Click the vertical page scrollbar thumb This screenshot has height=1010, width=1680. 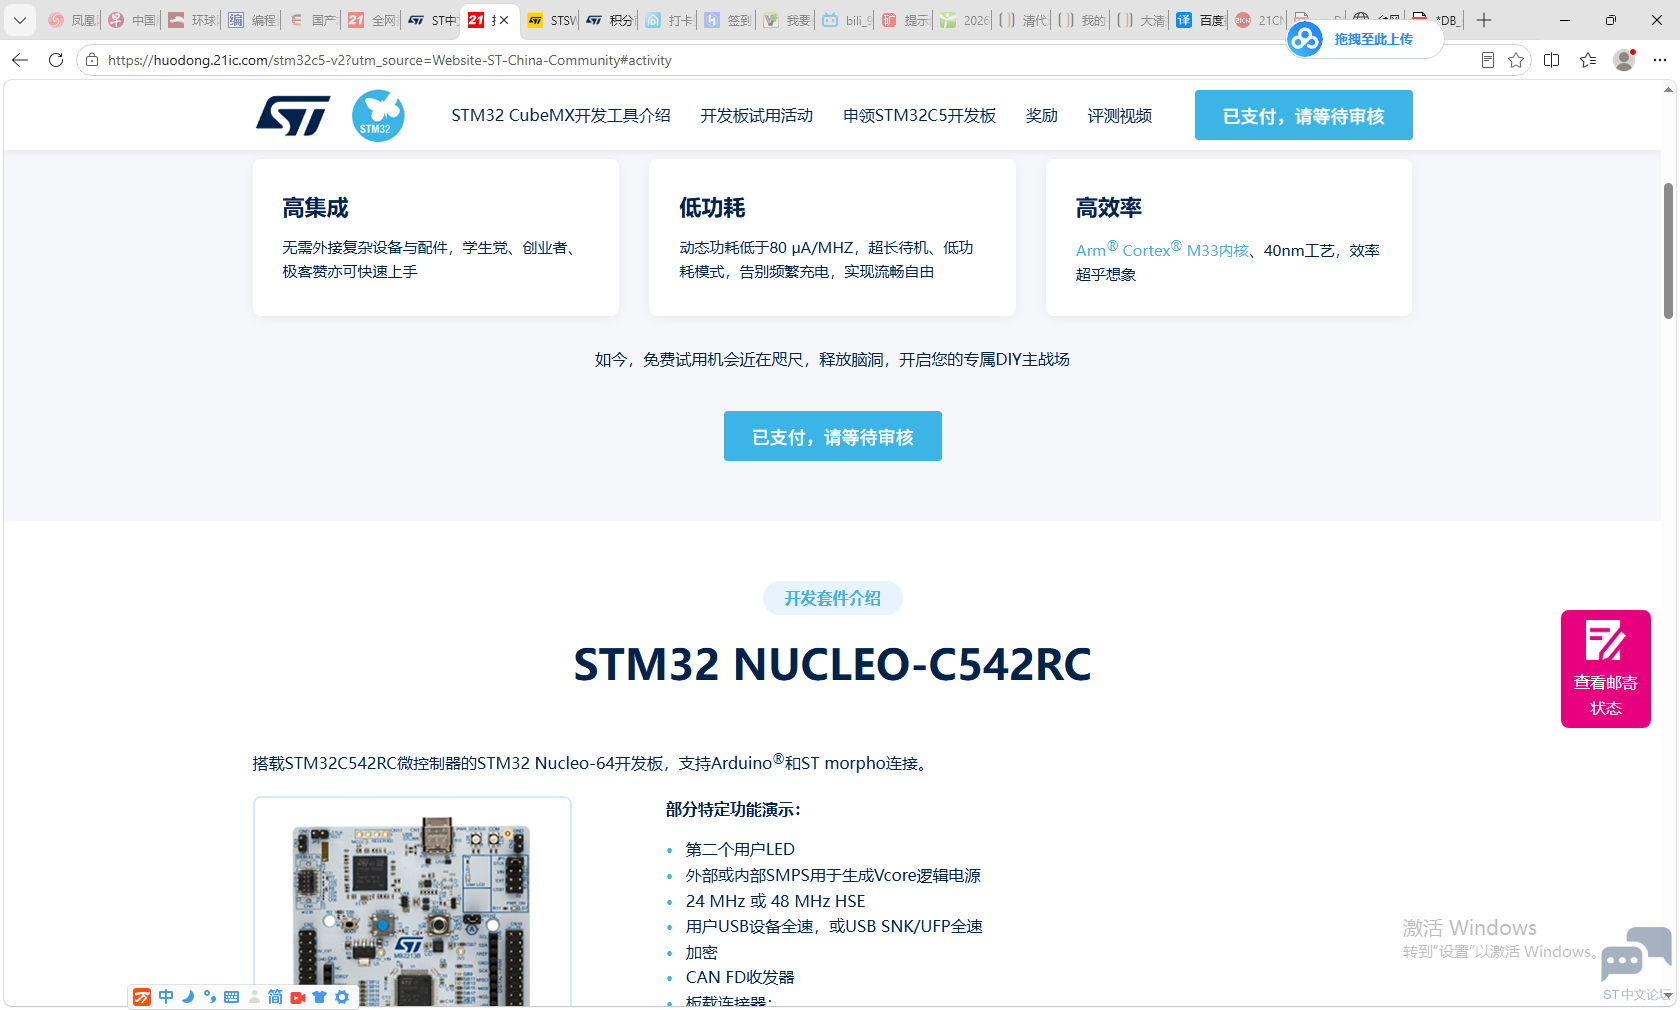click(x=1668, y=250)
